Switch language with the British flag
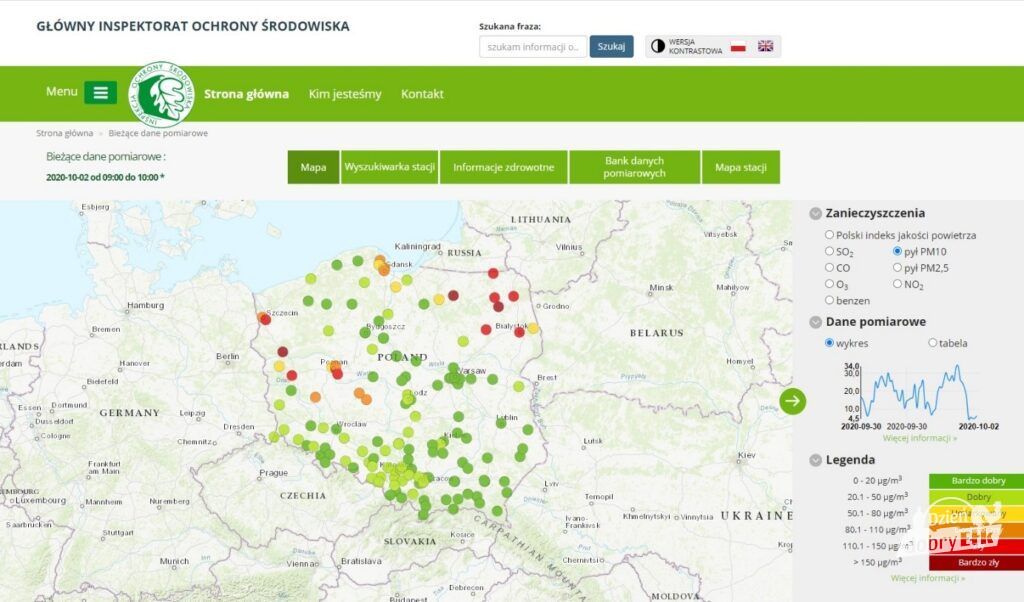 click(765, 46)
